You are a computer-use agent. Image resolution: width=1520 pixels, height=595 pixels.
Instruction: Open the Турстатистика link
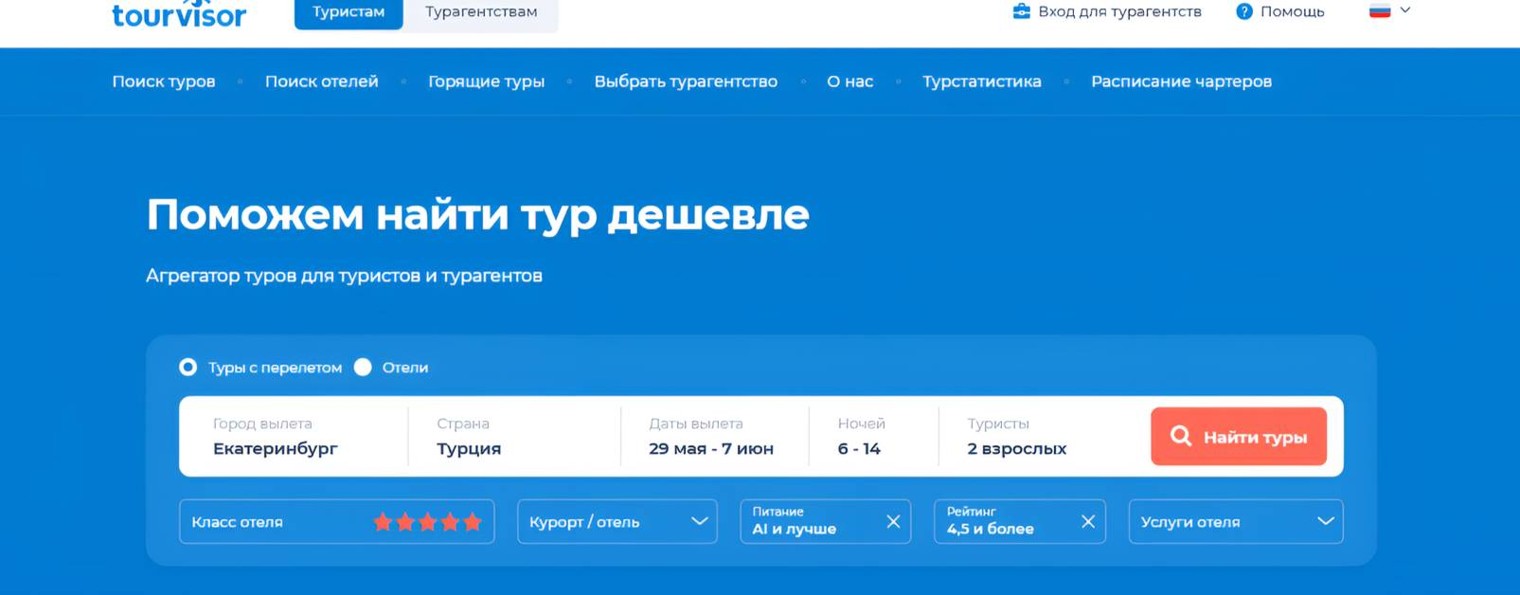981,82
